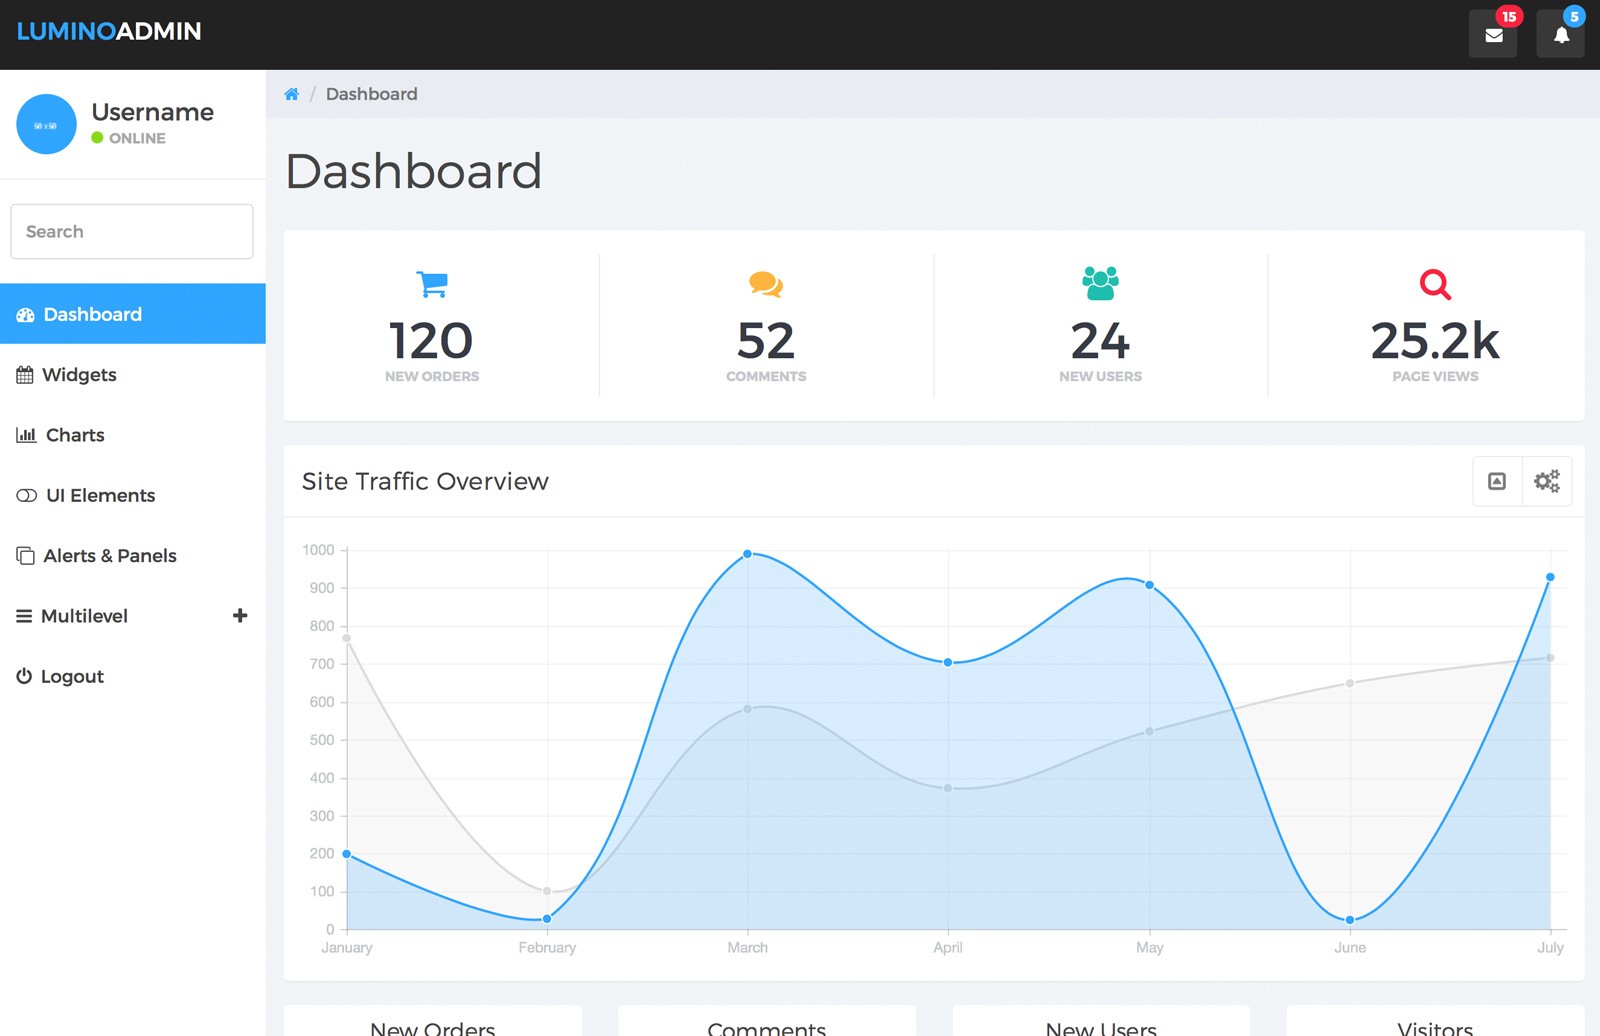Collapse the Site Traffic Overview panel

pyautogui.click(x=1497, y=481)
